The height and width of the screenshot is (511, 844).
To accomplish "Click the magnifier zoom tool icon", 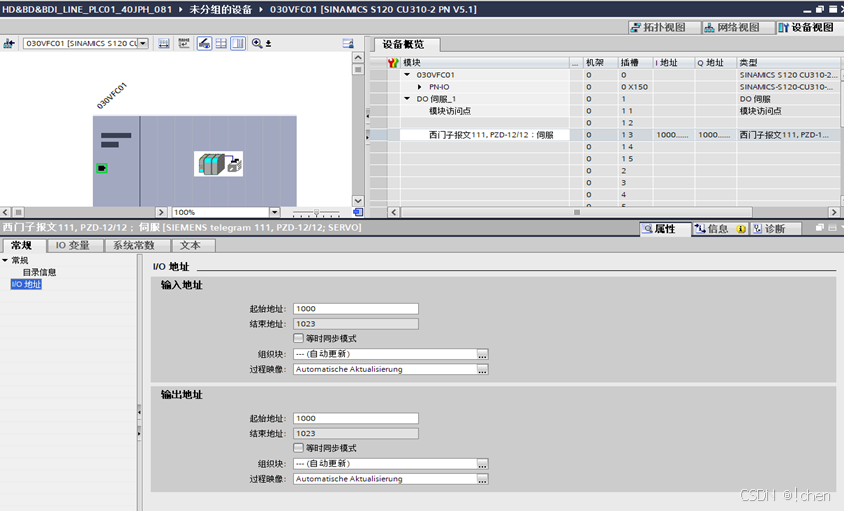I will tap(257, 44).
